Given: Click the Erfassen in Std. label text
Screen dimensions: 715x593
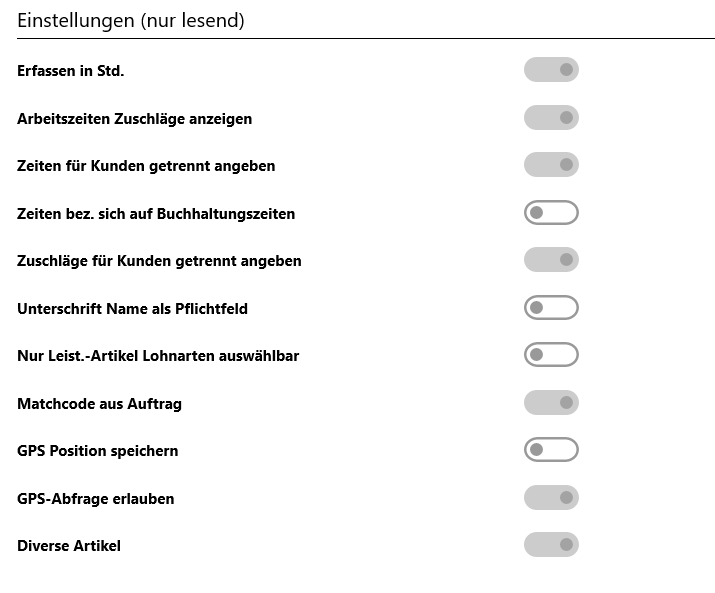Looking at the screenshot, I should [x=71, y=71].
